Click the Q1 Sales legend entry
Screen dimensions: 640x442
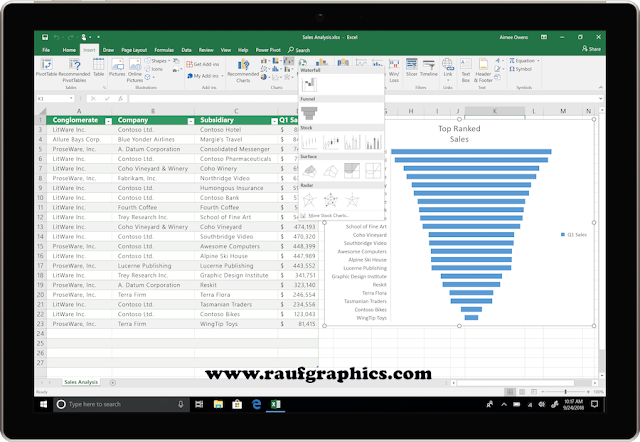(x=573, y=235)
